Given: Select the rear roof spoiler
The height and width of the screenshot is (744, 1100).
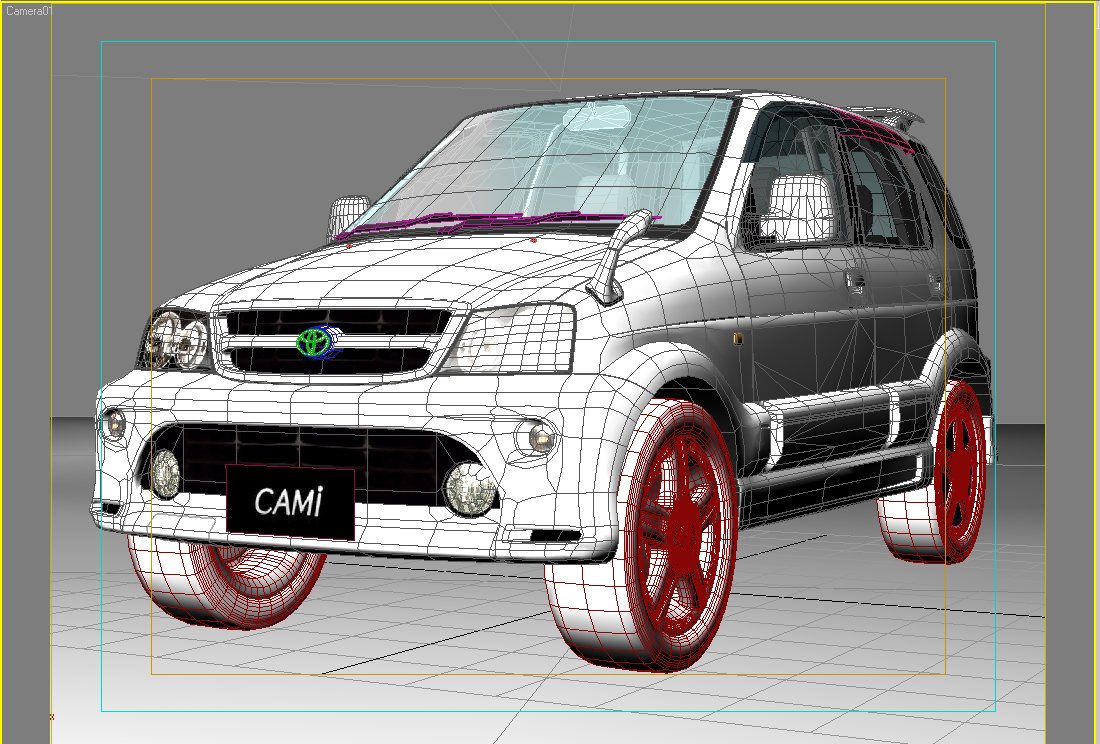Looking at the screenshot, I should (x=885, y=118).
